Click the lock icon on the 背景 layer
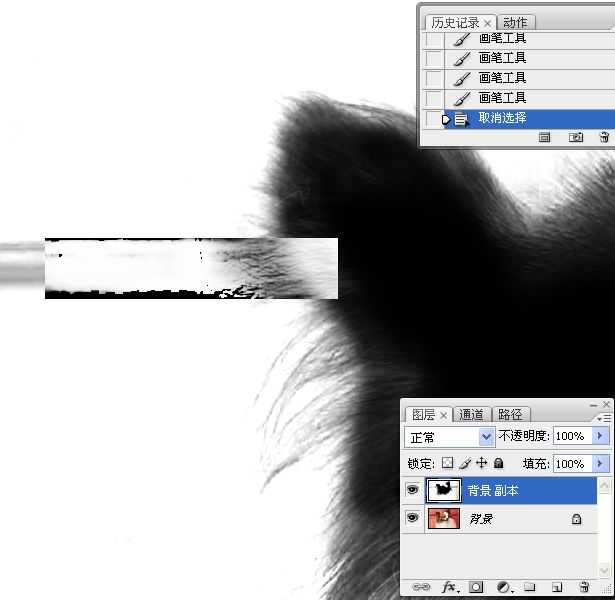The height and width of the screenshot is (600, 615). 576,519
